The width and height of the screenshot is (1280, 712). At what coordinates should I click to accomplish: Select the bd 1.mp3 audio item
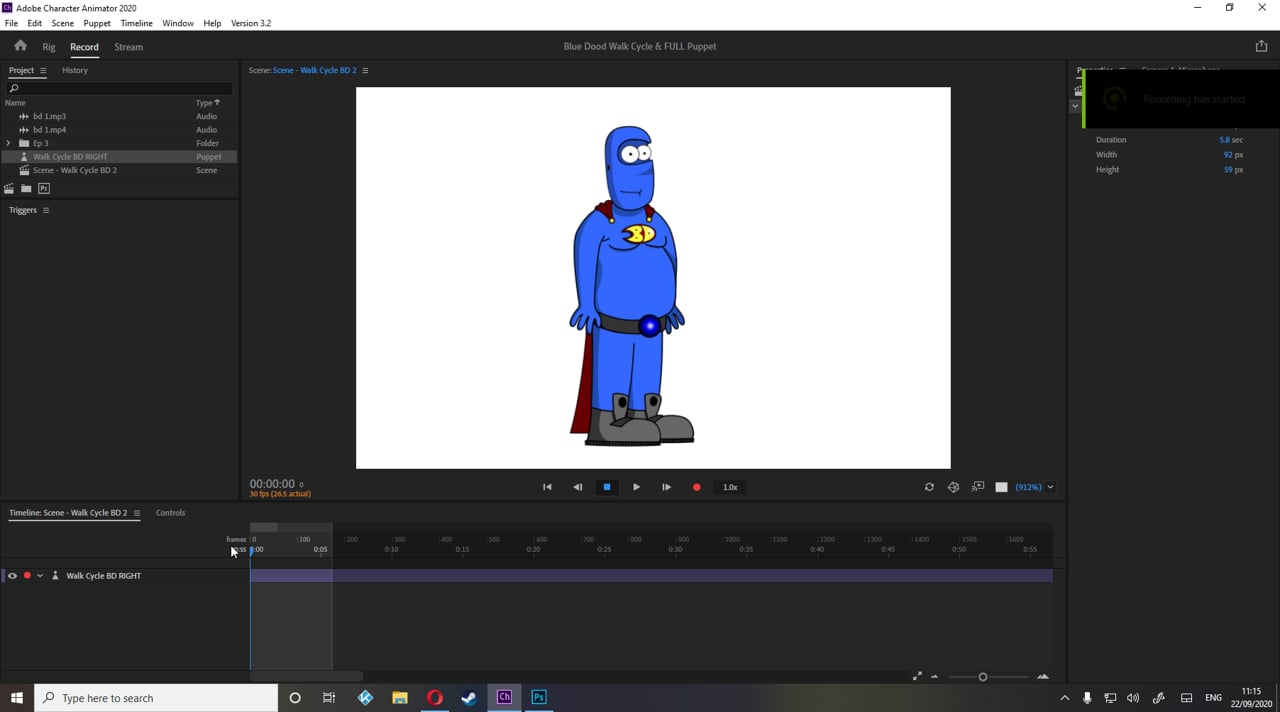click(119, 116)
